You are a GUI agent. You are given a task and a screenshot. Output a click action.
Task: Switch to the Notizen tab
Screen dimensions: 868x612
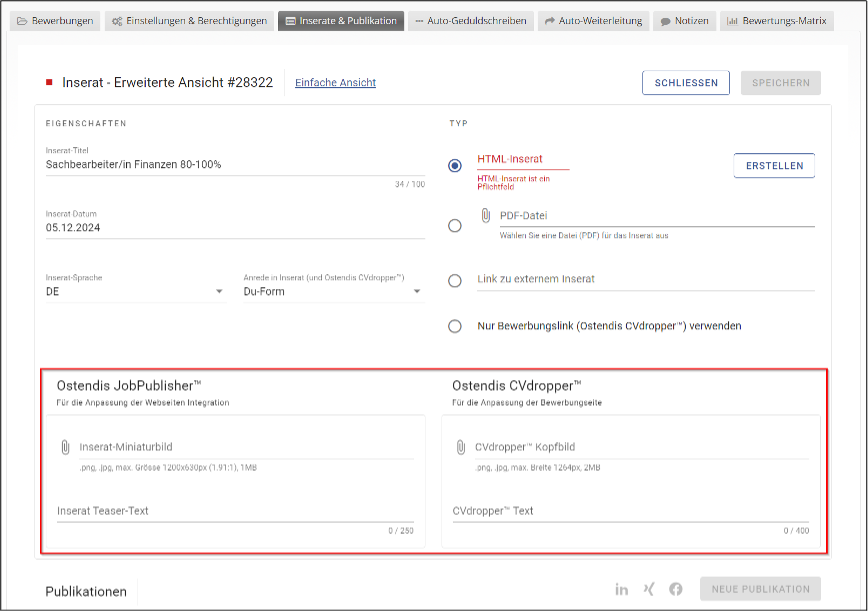click(685, 21)
